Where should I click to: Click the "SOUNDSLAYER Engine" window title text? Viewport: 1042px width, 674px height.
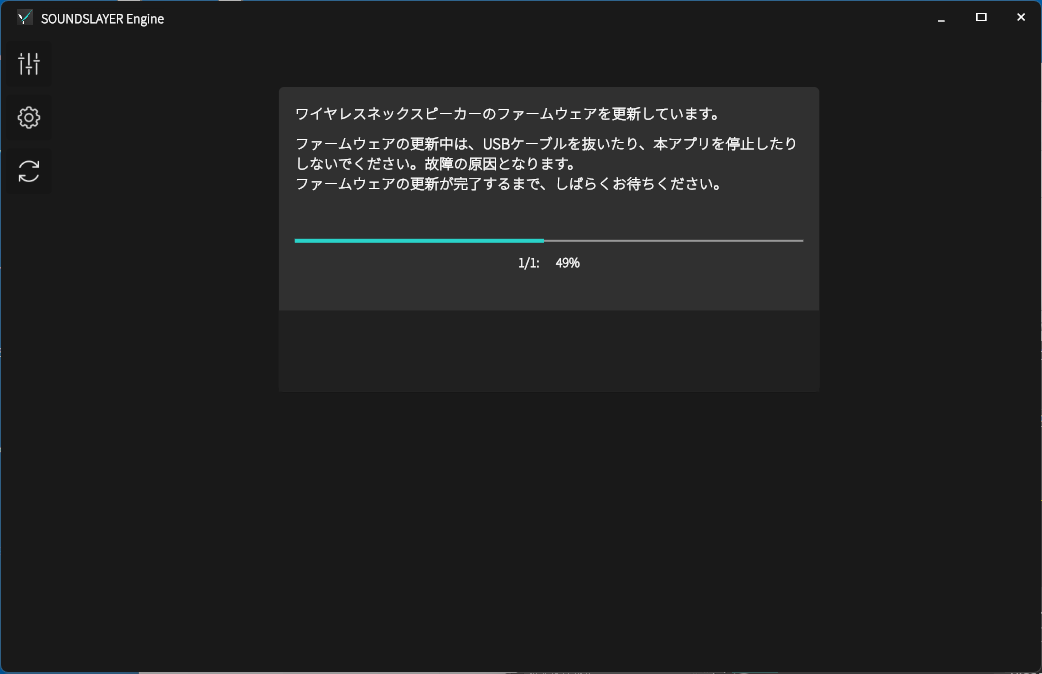(102, 19)
